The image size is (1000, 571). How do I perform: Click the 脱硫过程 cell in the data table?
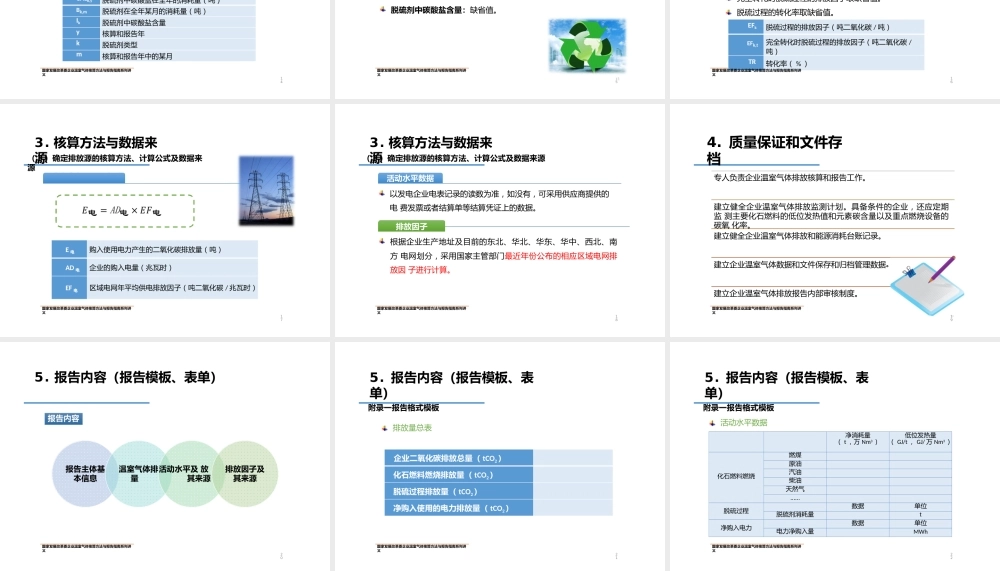tap(736, 511)
